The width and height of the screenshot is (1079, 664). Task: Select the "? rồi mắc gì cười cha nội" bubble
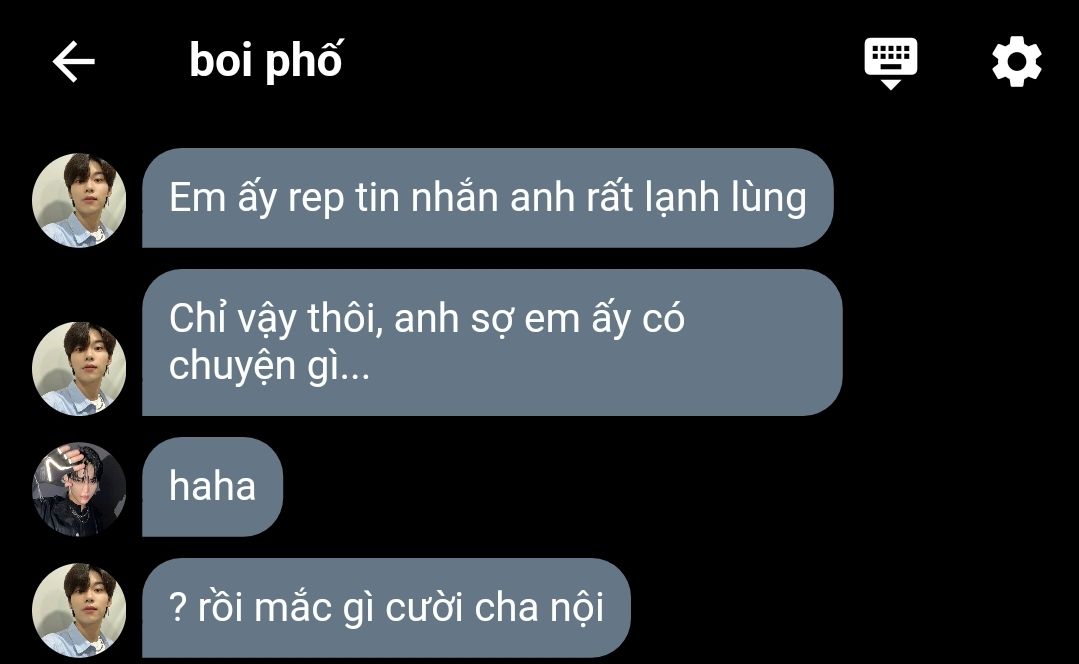386,608
